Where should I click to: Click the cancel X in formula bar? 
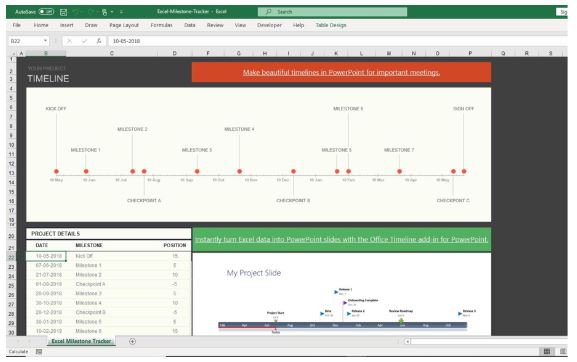click(70, 41)
